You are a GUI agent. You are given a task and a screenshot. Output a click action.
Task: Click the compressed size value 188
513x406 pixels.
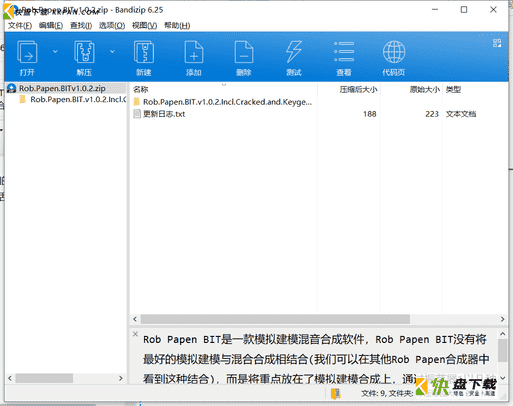click(370, 114)
